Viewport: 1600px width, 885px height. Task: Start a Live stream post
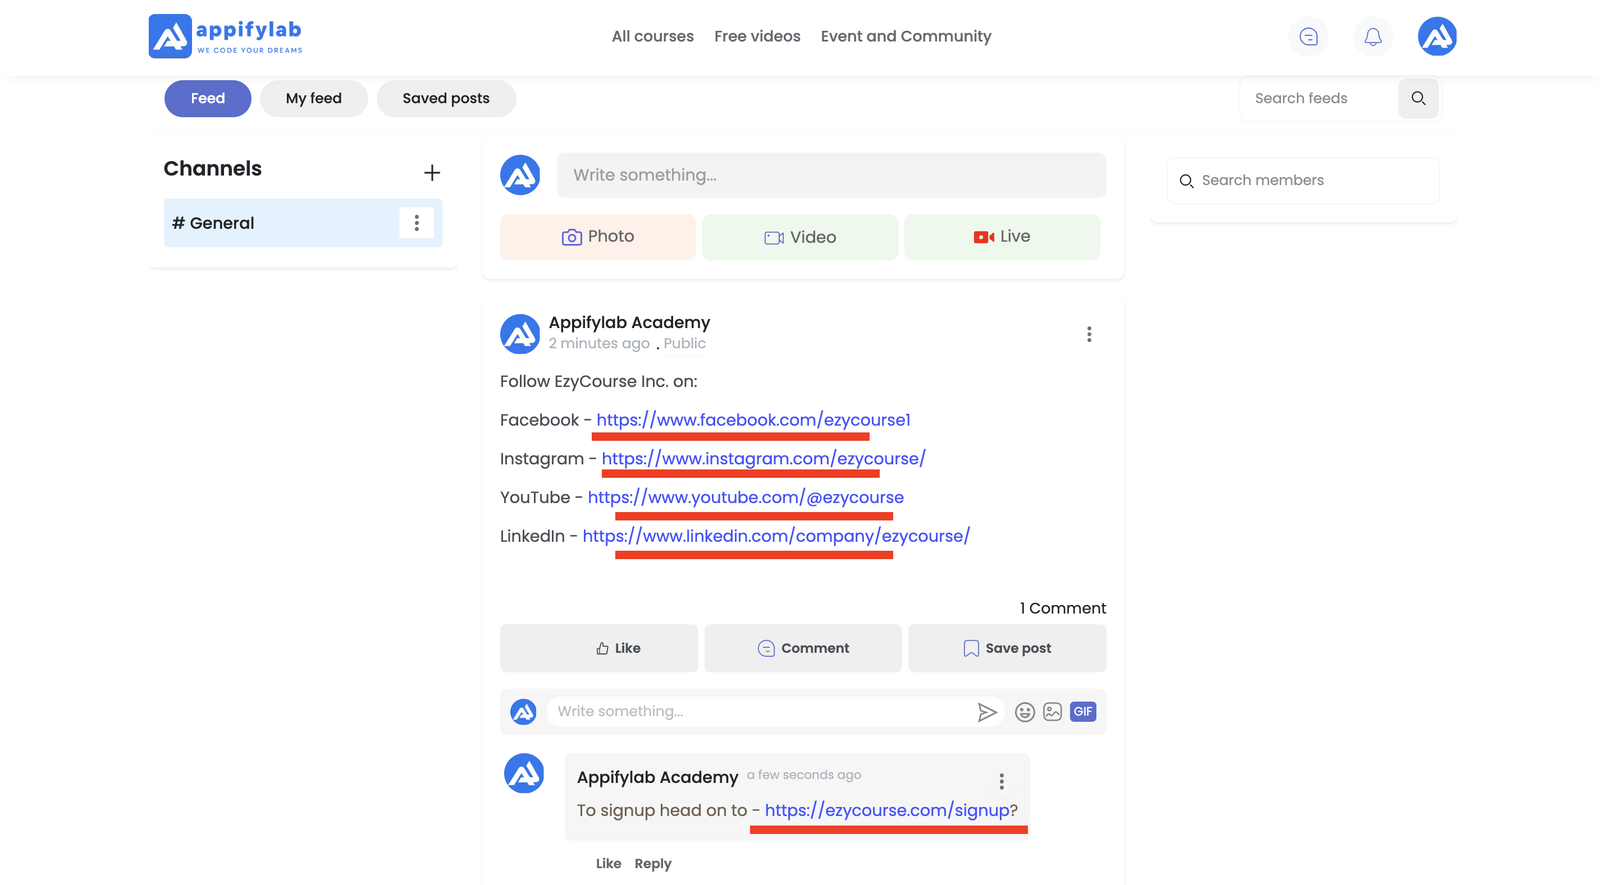(x=1001, y=237)
